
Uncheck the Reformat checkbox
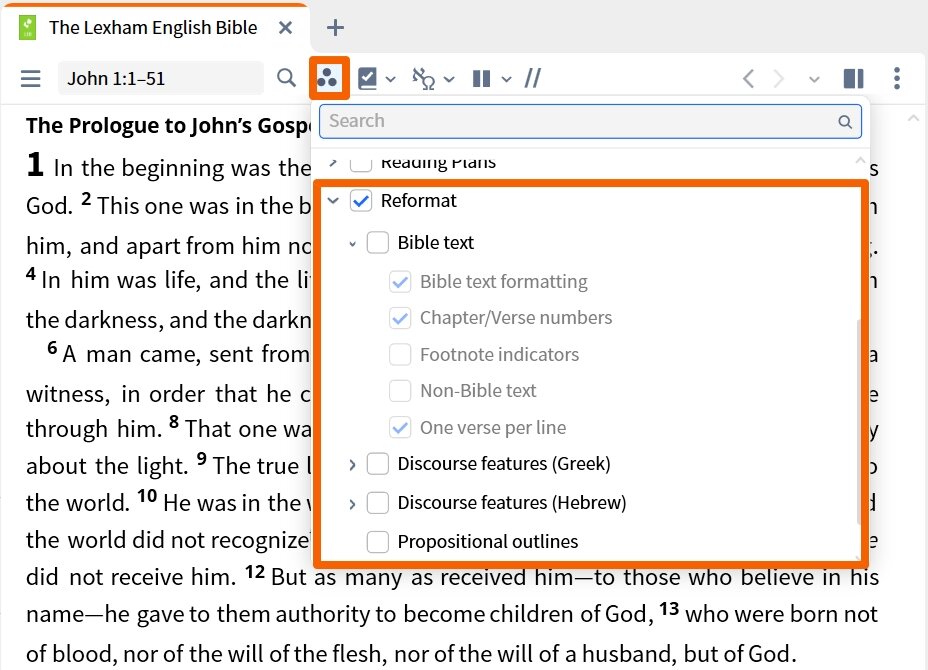tap(361, 201)
